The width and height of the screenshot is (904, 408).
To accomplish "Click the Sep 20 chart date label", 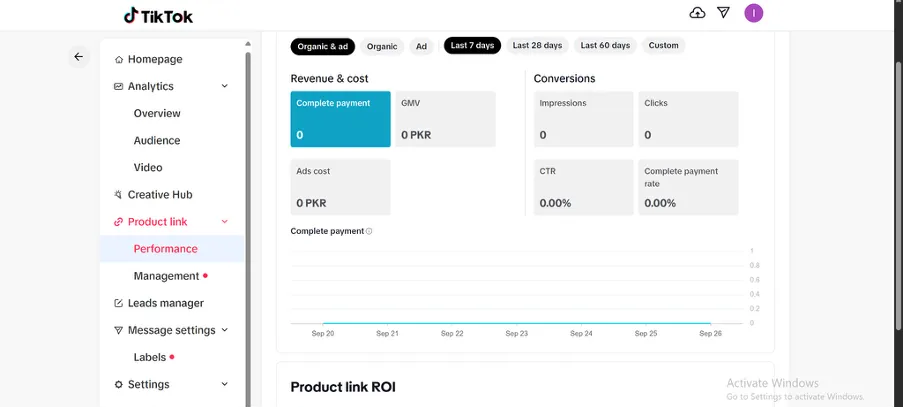I will tap(323, 334).
